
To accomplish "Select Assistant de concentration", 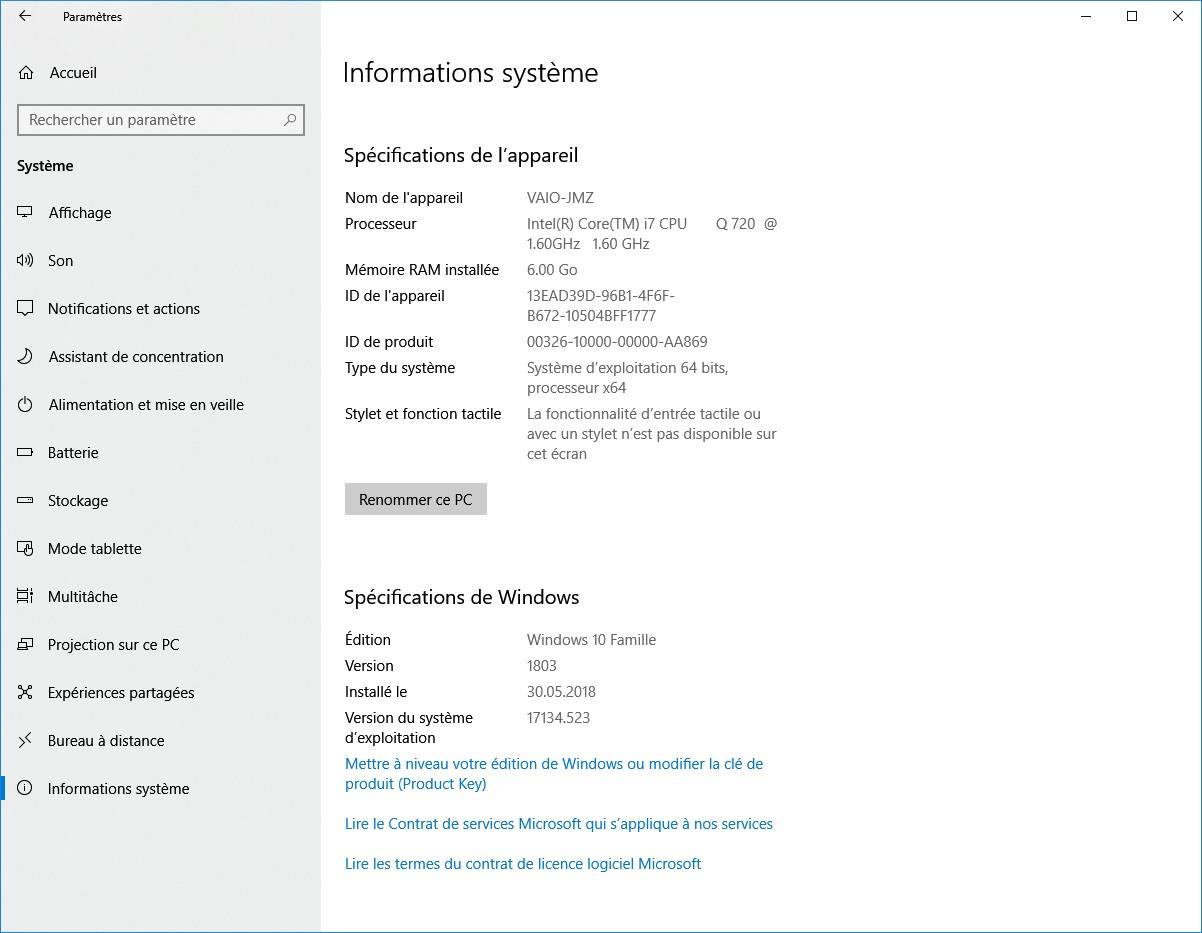I will (160, 357).
